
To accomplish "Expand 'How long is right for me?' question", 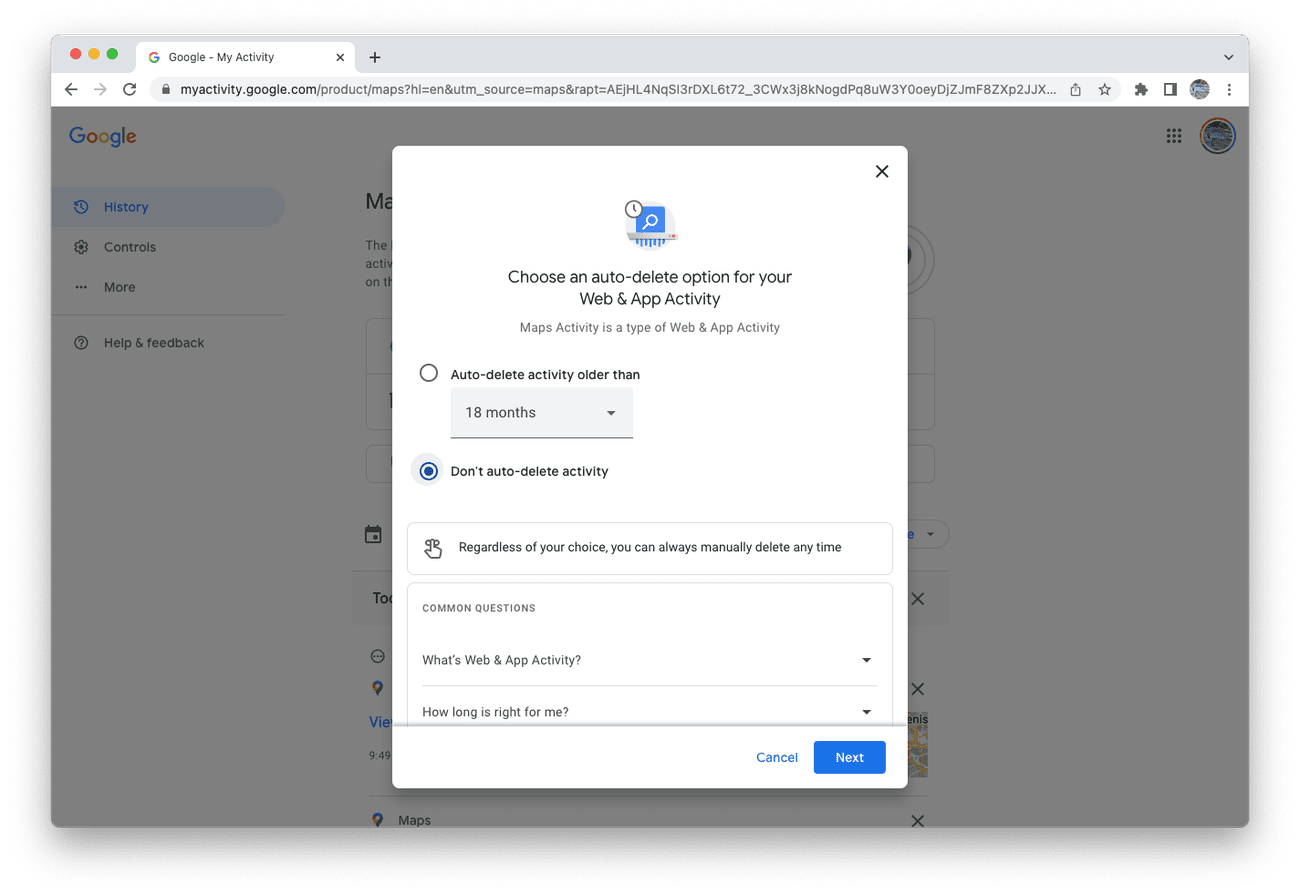I will (x=649, y=712).
